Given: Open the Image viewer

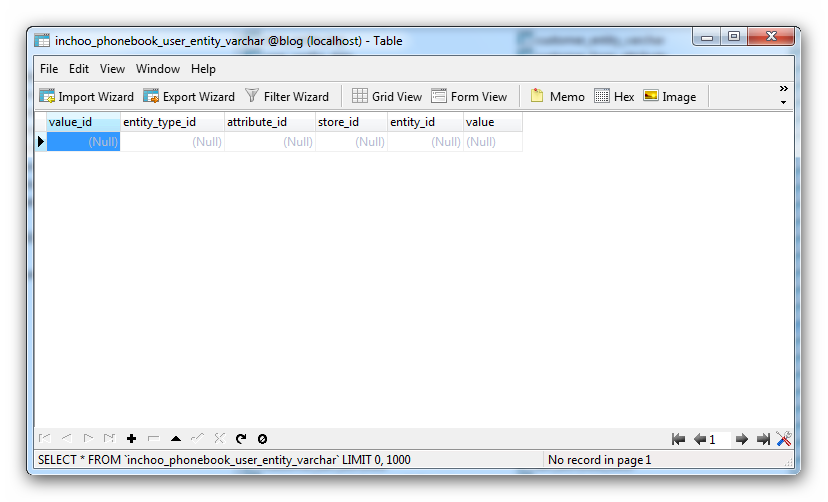Looking at the screenshot, I should point(669,97).
